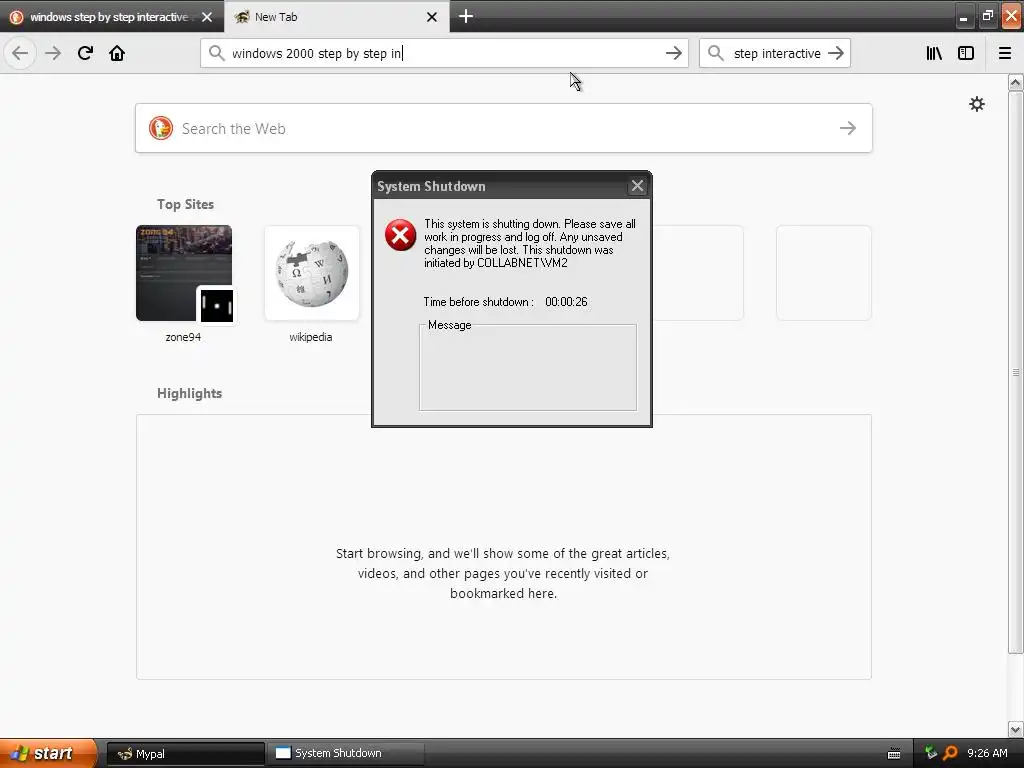Select Mypal taskbar button
1024x768 pixels.
[x=185, y=754]
